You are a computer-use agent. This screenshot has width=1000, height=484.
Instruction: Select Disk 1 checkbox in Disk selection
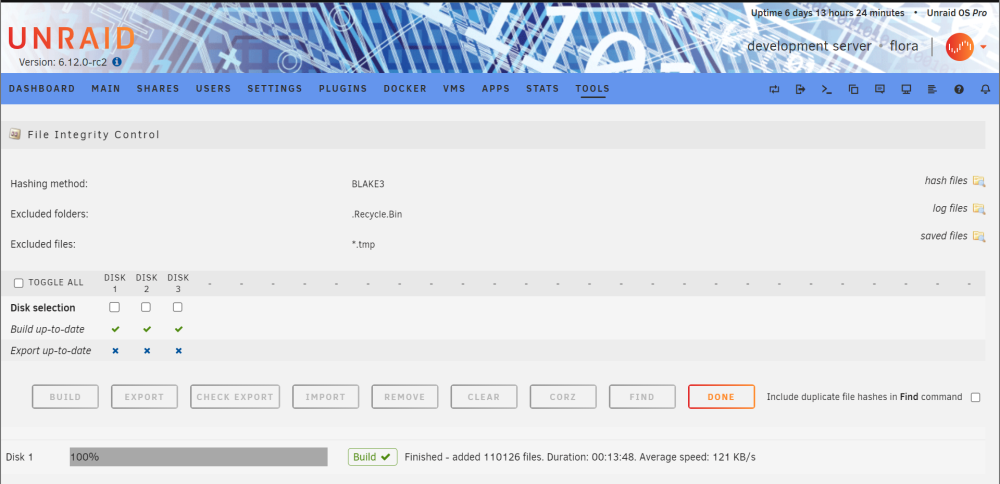114,307
